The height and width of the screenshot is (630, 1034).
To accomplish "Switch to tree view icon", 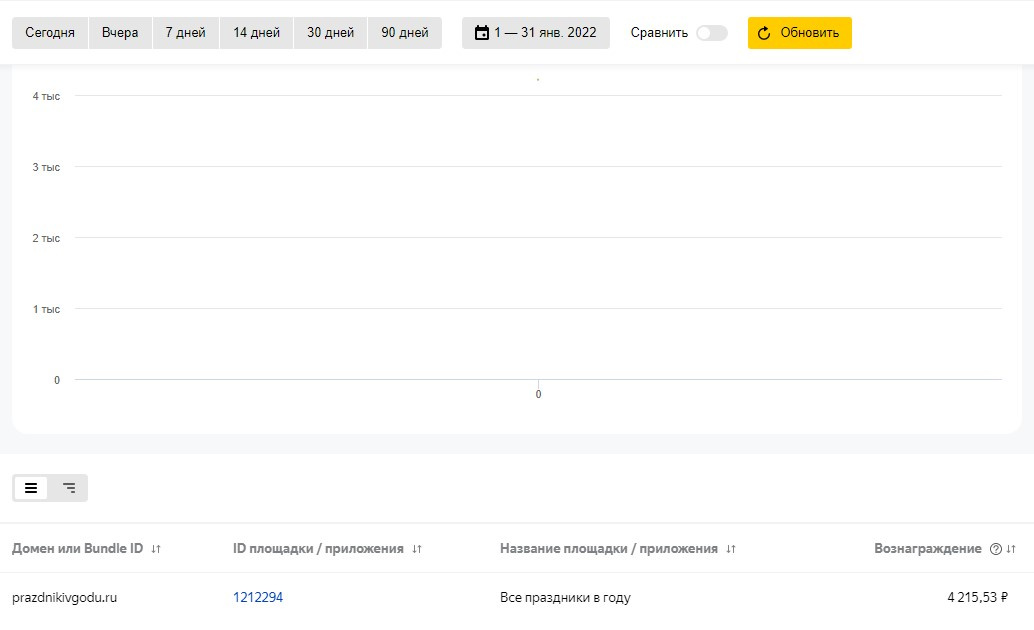I will click(69, 488).
